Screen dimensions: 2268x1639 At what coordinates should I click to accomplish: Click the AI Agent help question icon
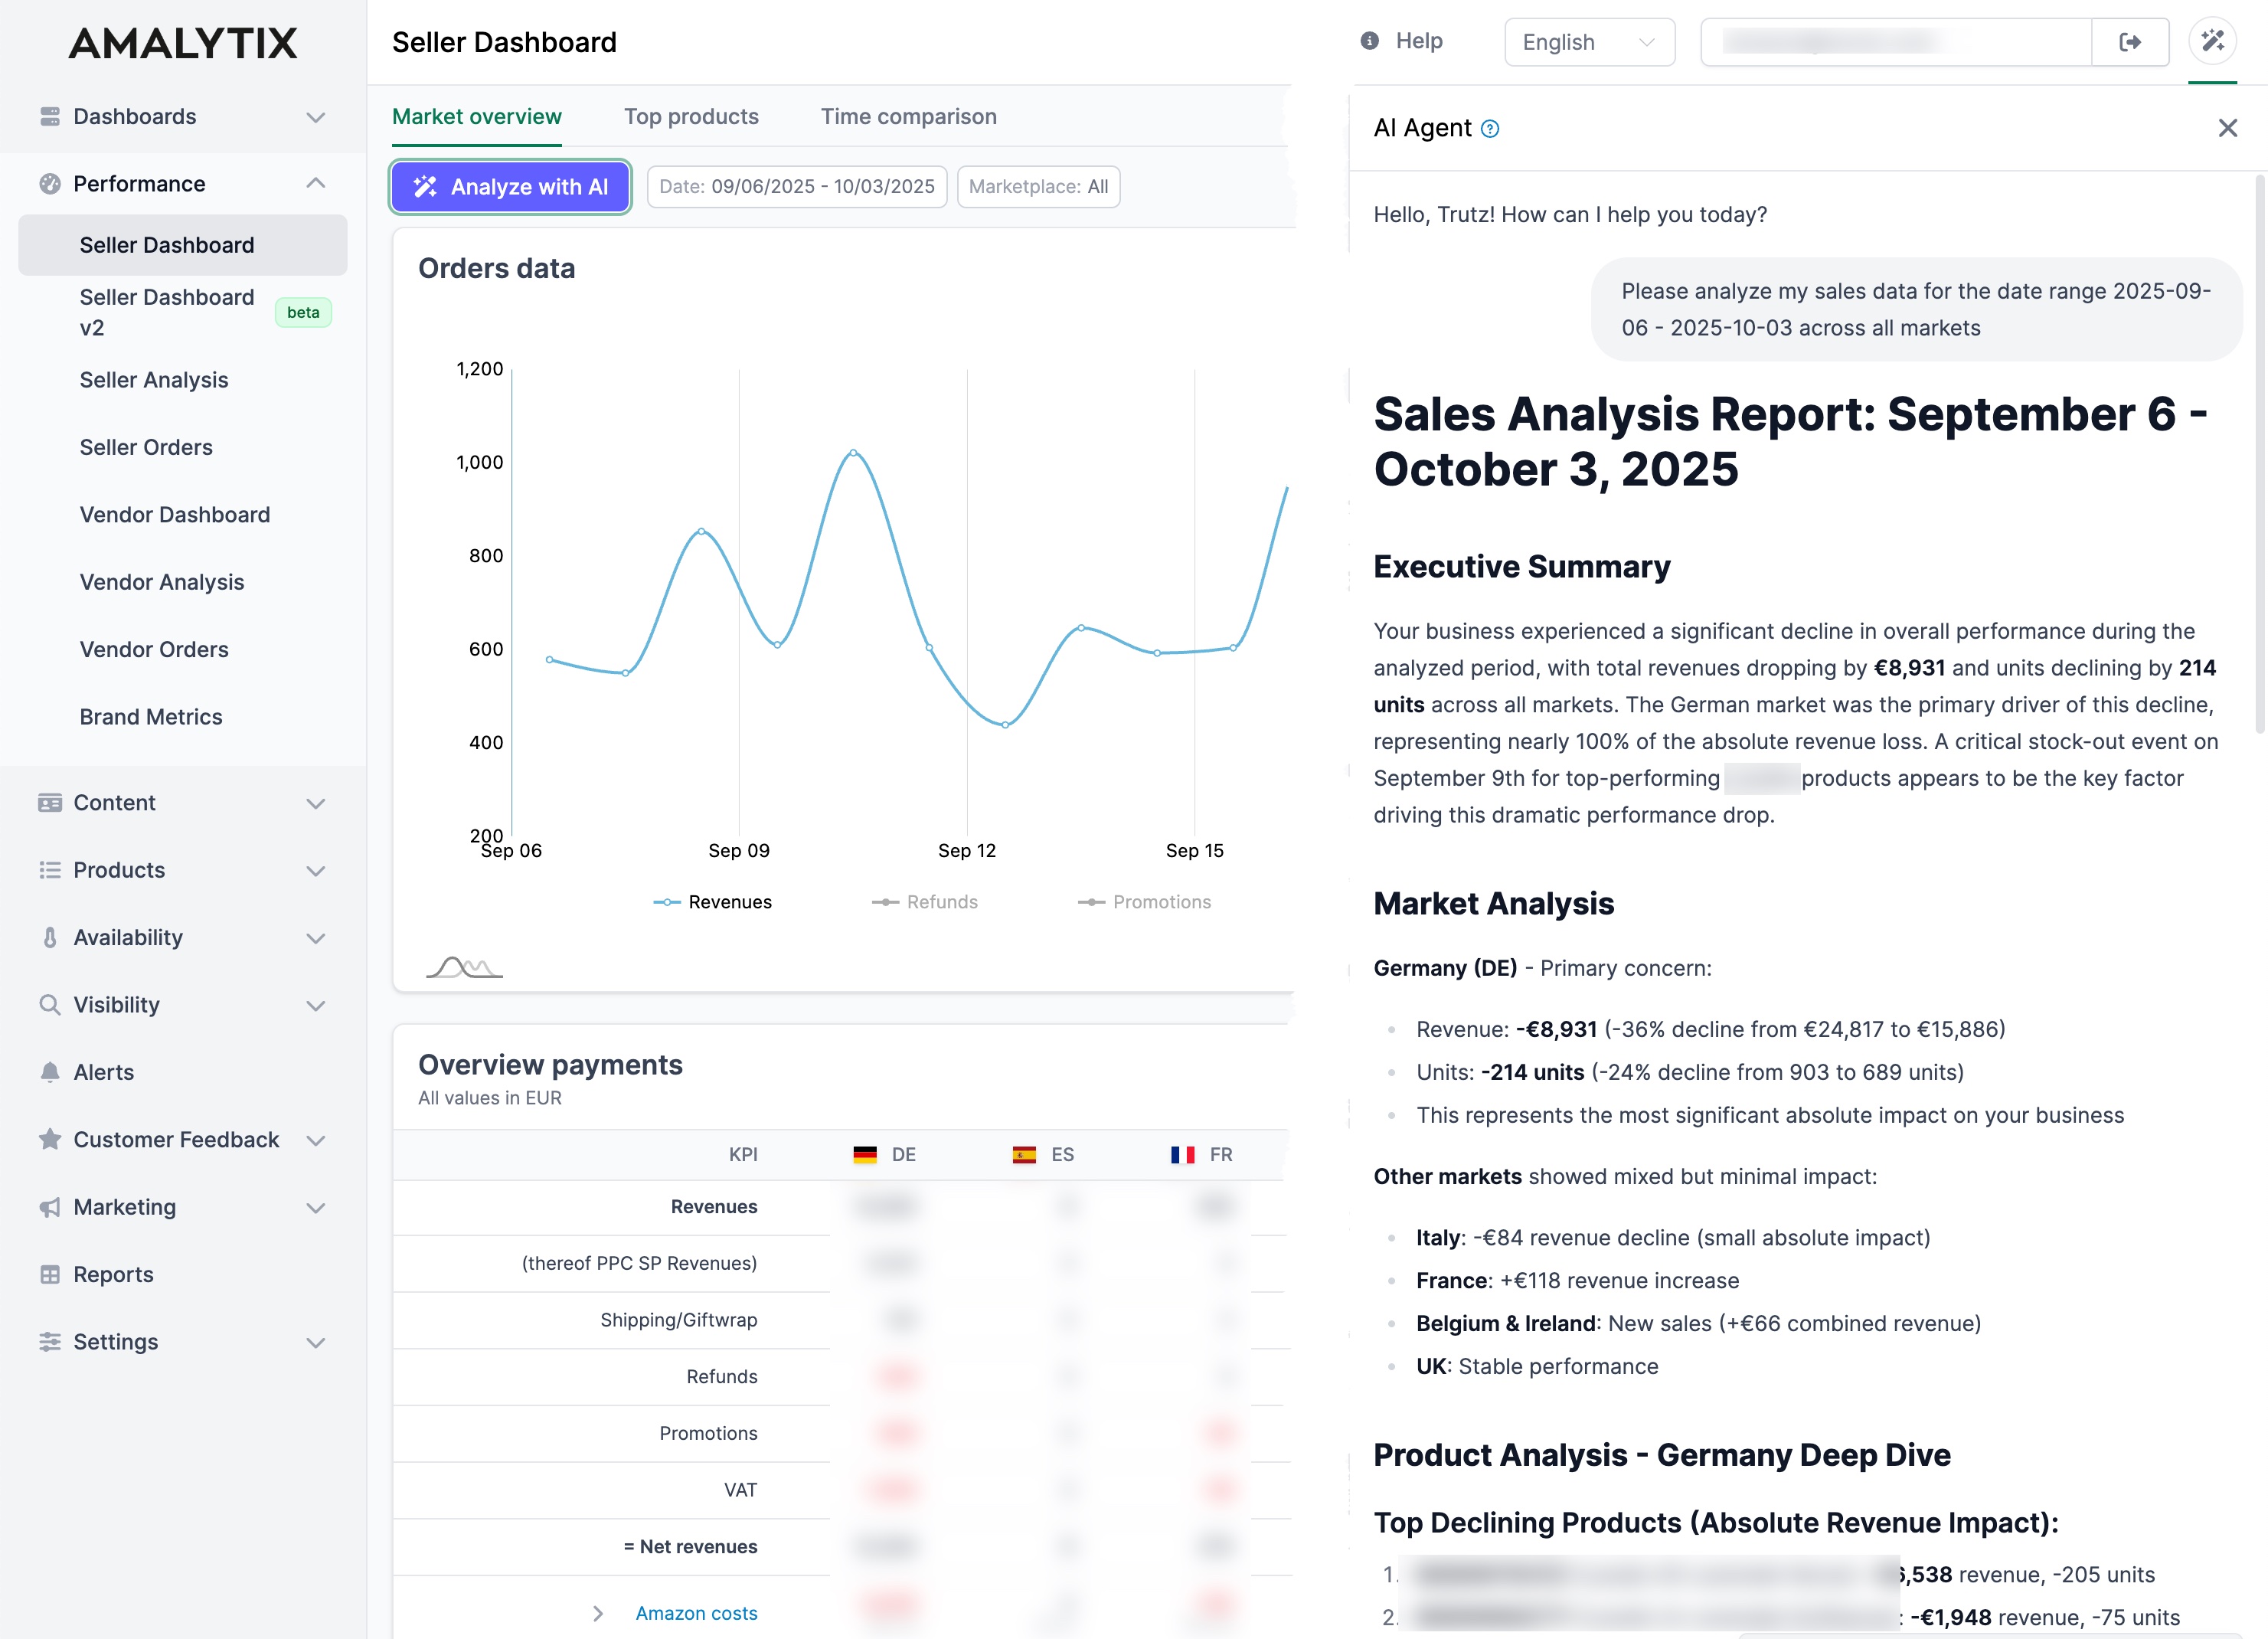point(1490,128)
